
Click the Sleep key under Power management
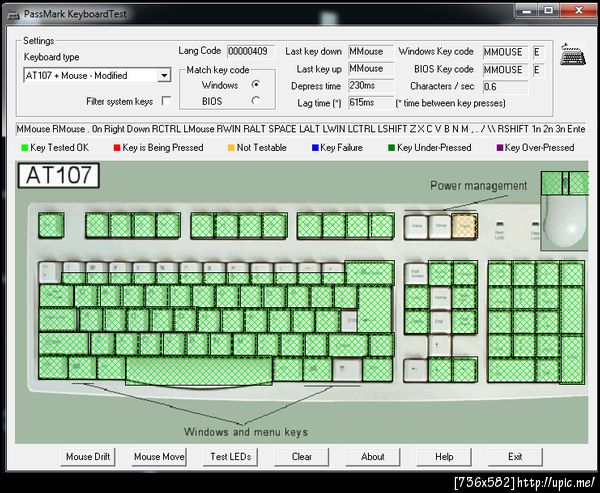440,227
